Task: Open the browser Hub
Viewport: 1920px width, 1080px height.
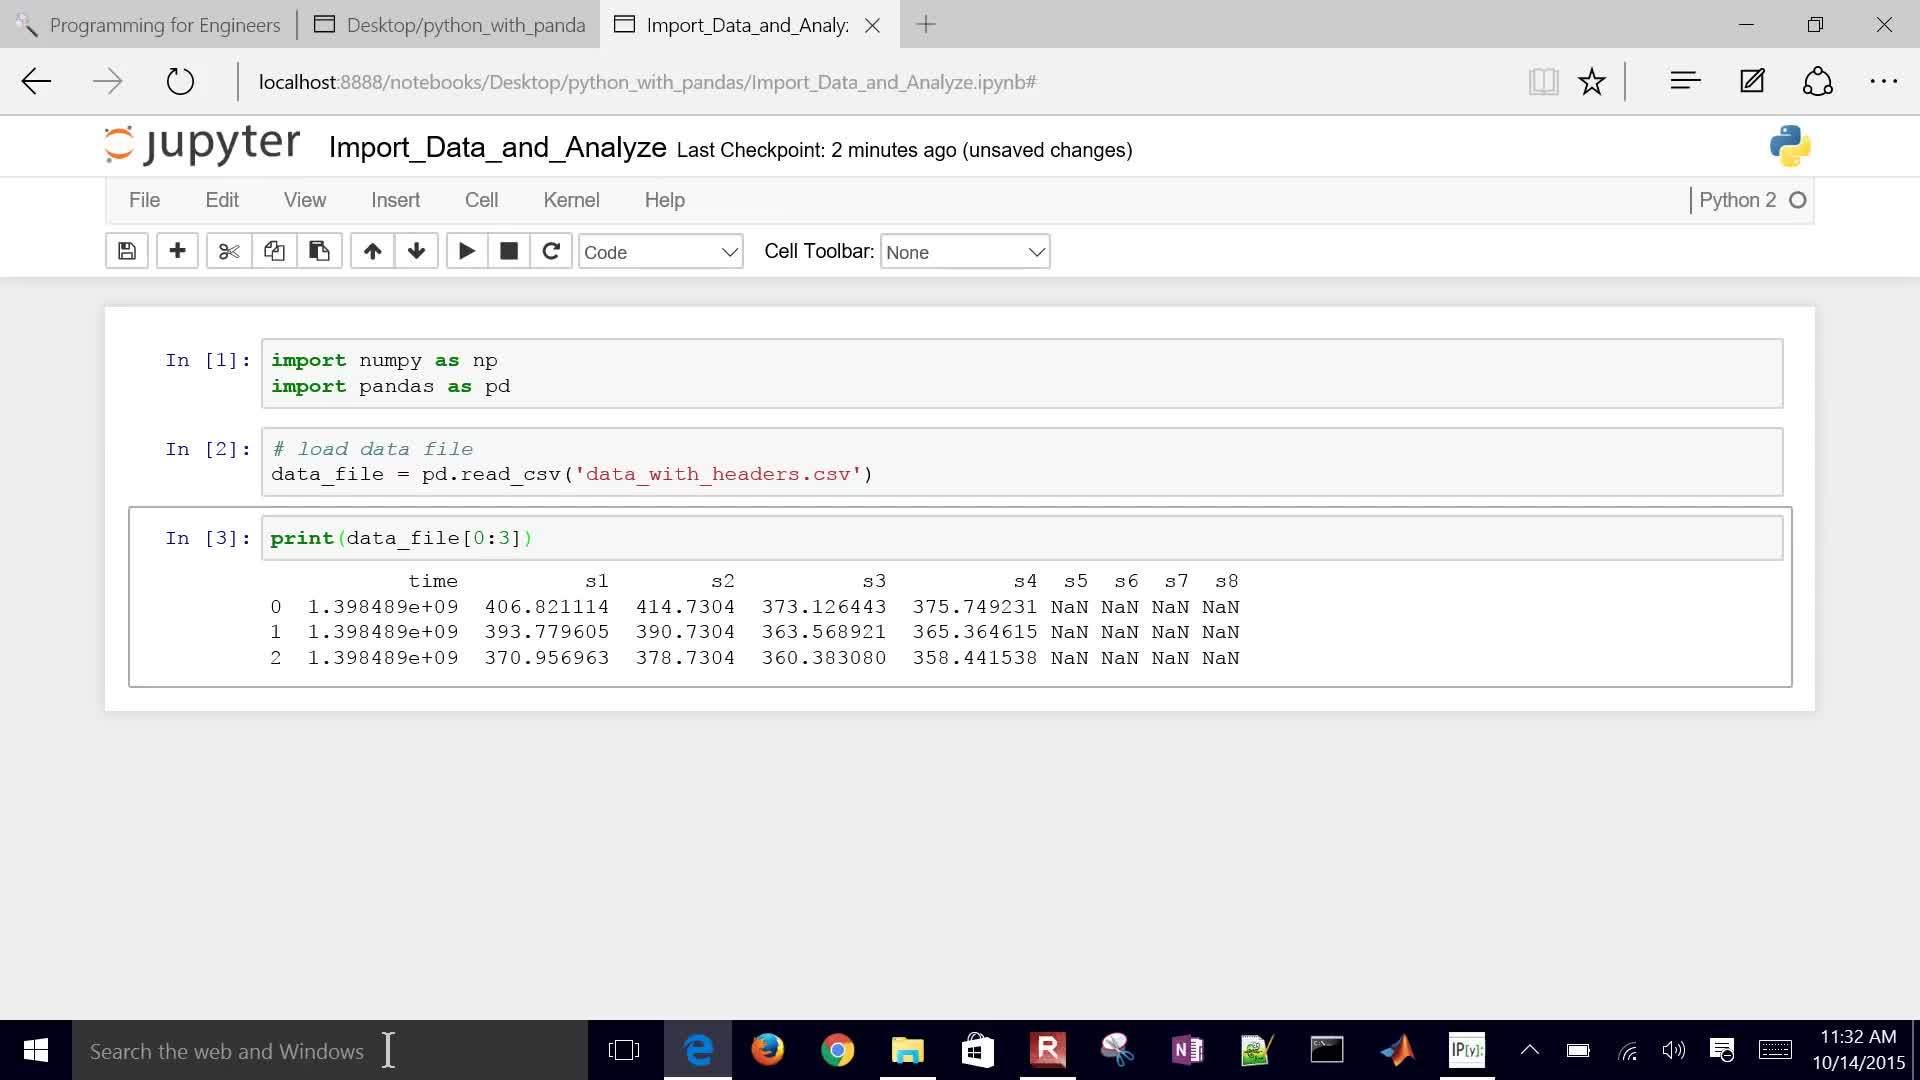Action: 1685,82
